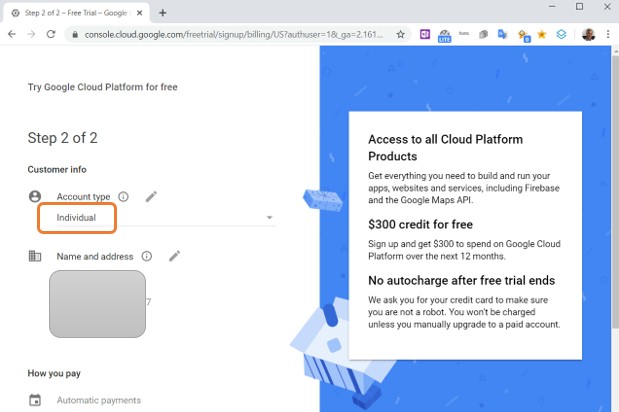Screen dimensions: 619x412
Task: Close the Free Trial browser tab
Action: coord(139,13)
